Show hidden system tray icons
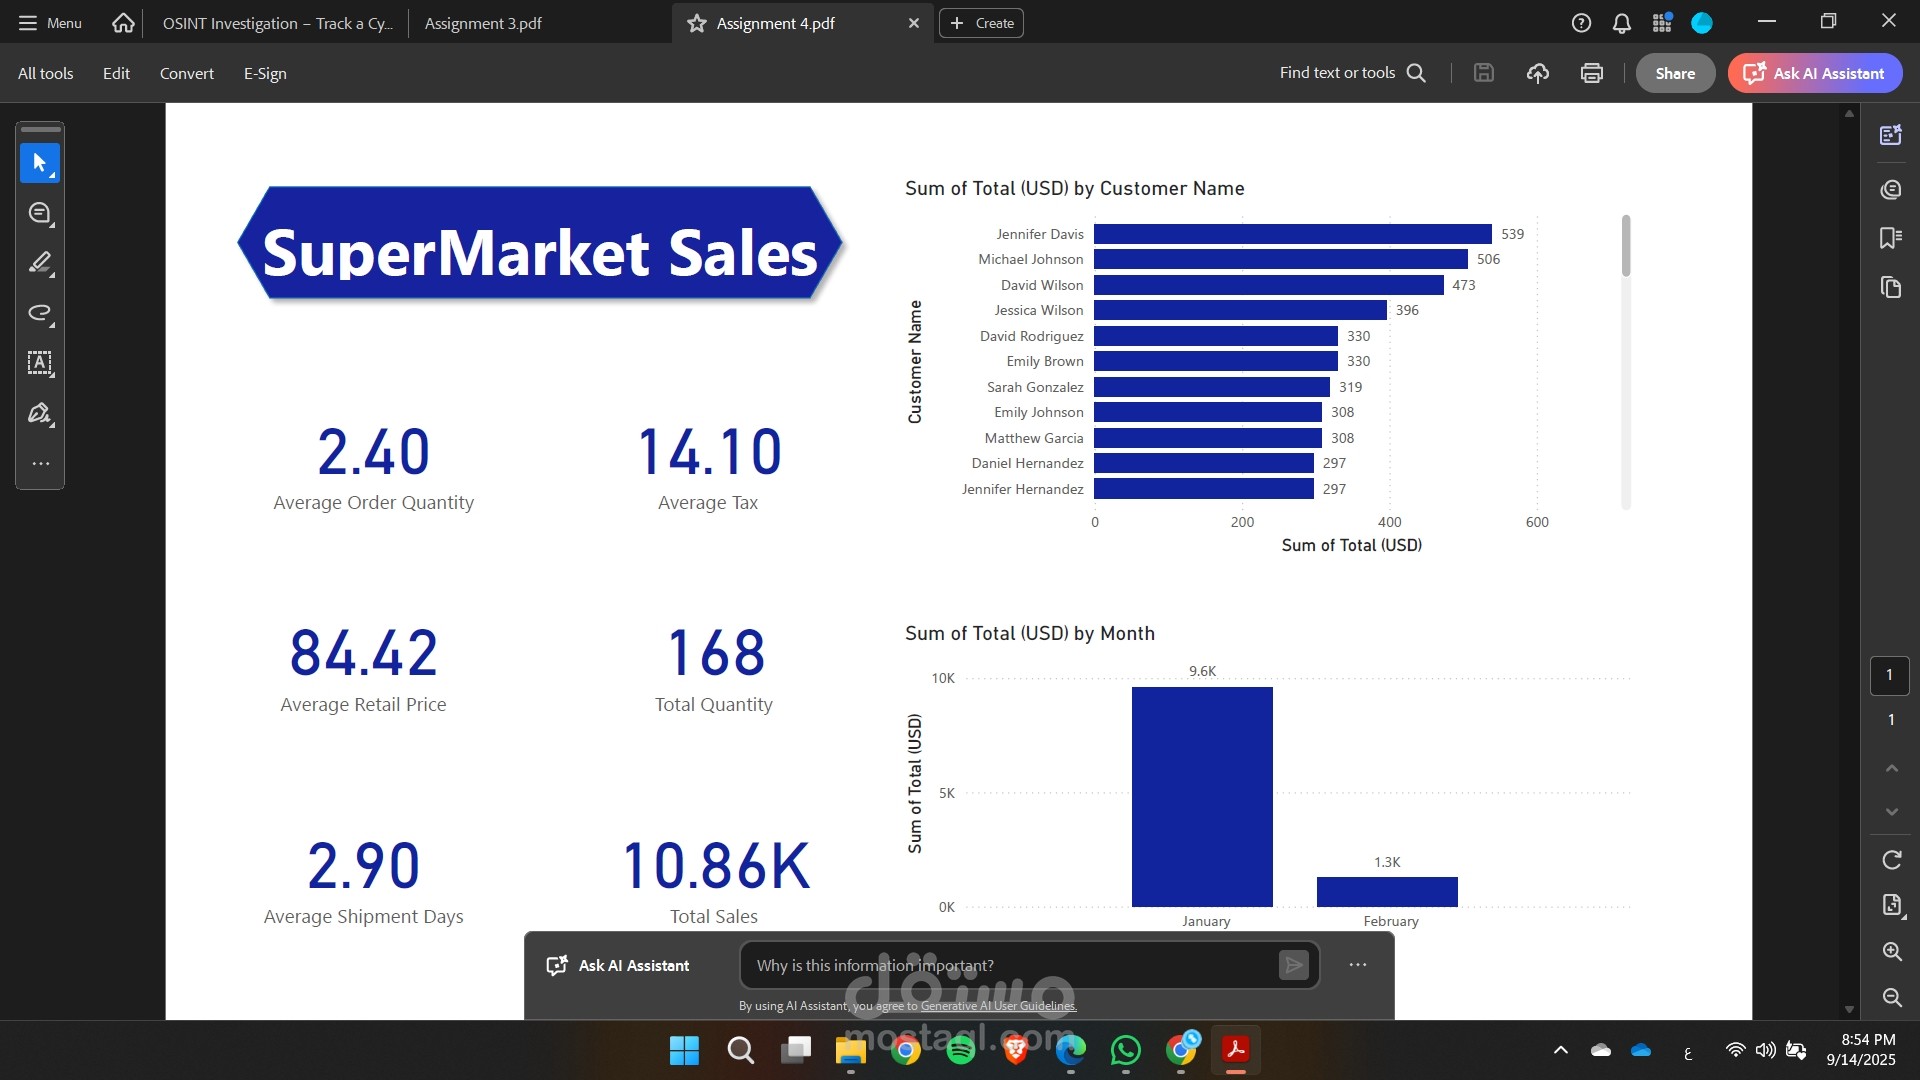 coord(1560,1050)
